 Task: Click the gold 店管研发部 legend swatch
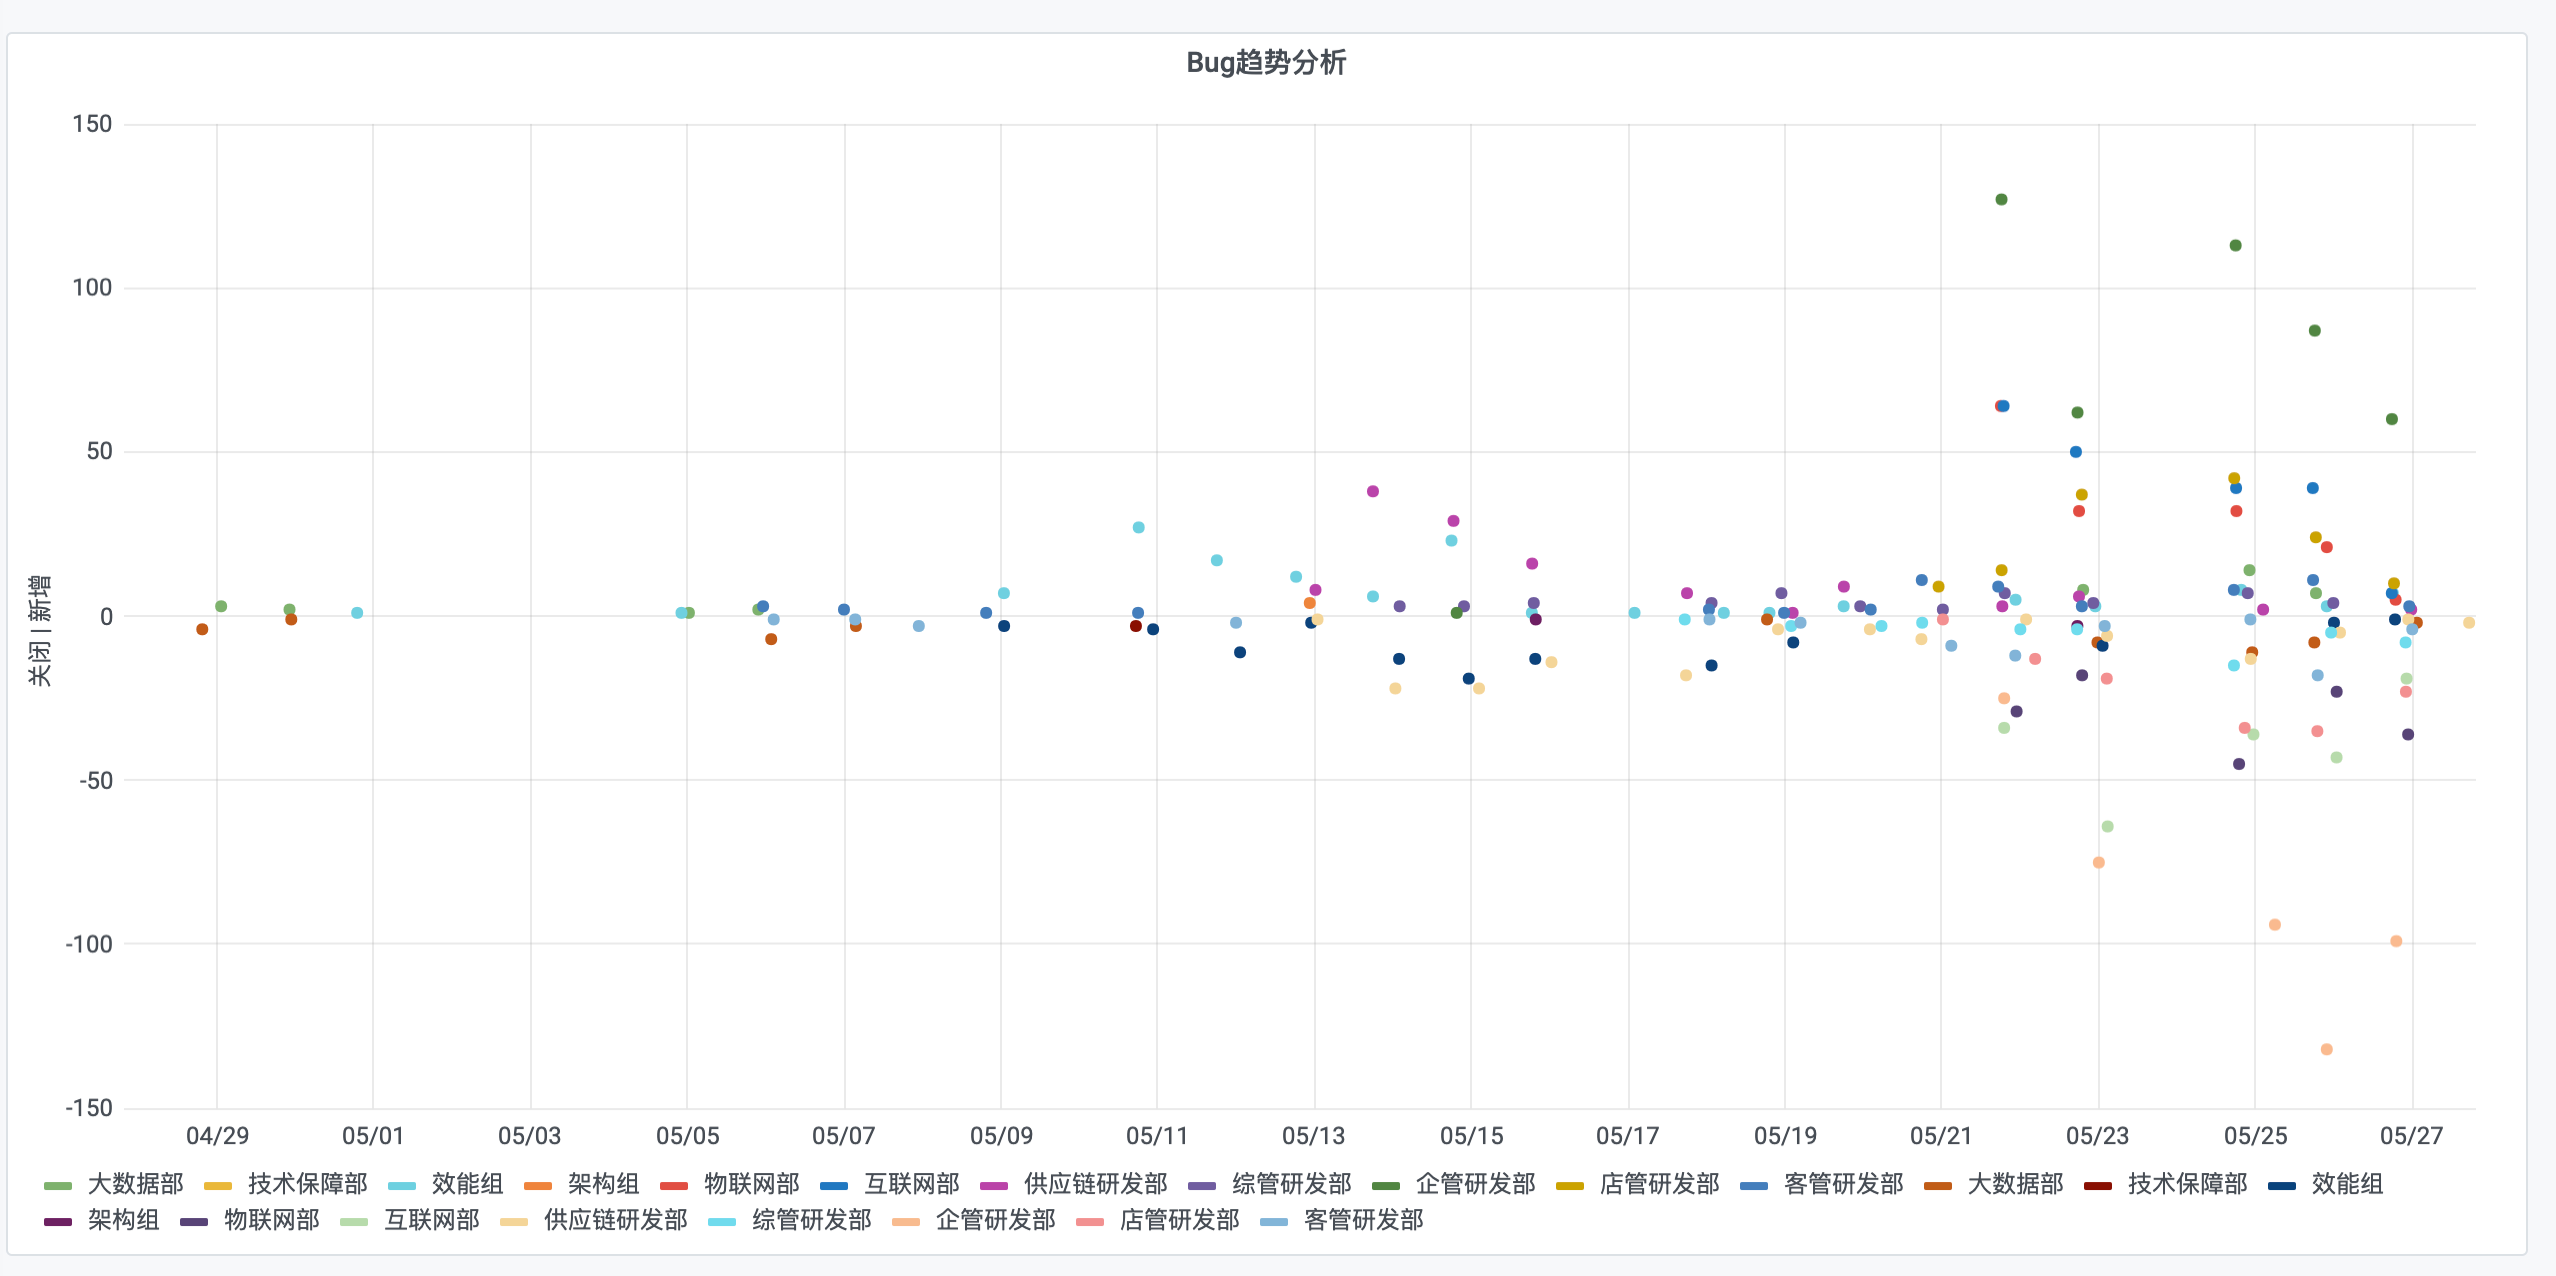(1569, 1186)
